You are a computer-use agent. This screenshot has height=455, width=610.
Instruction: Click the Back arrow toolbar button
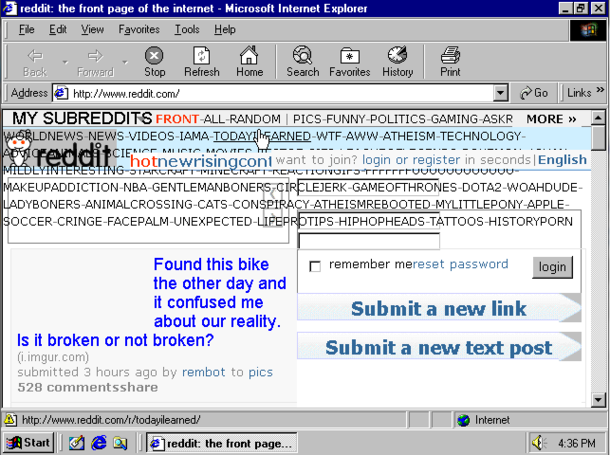35,62
